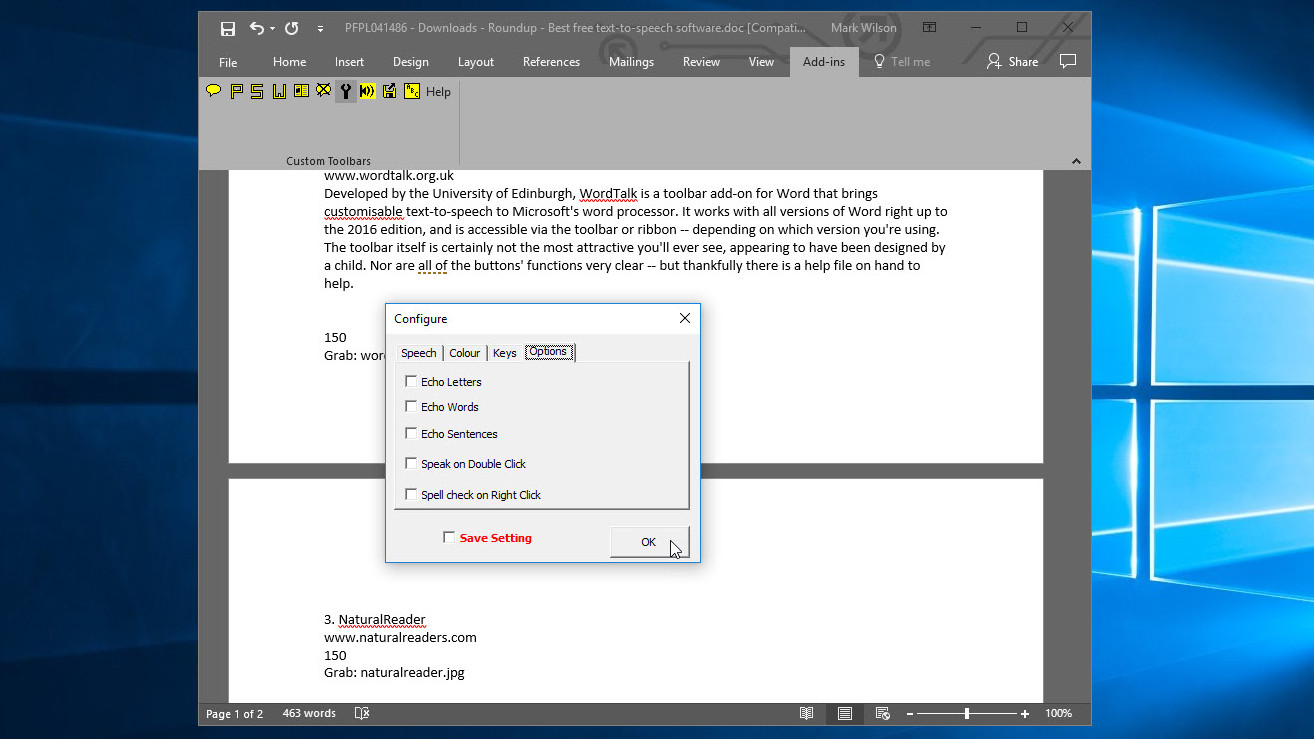Go to the References ribbon tab
Viewport: 1314px width, 739px height.
click(551, 62)
